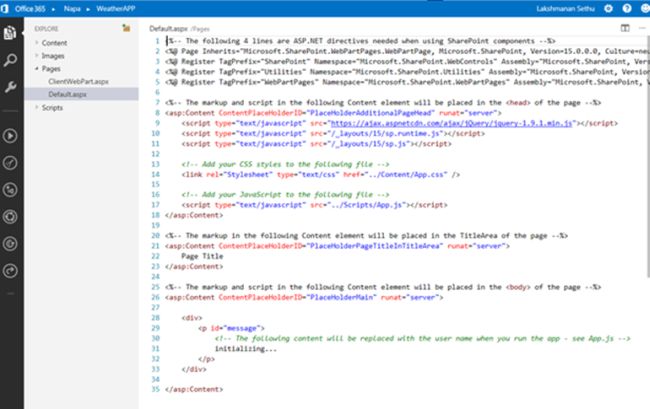650x409 pixels.
Task: Go to Office 365 home link
Action: click(30, 9)
